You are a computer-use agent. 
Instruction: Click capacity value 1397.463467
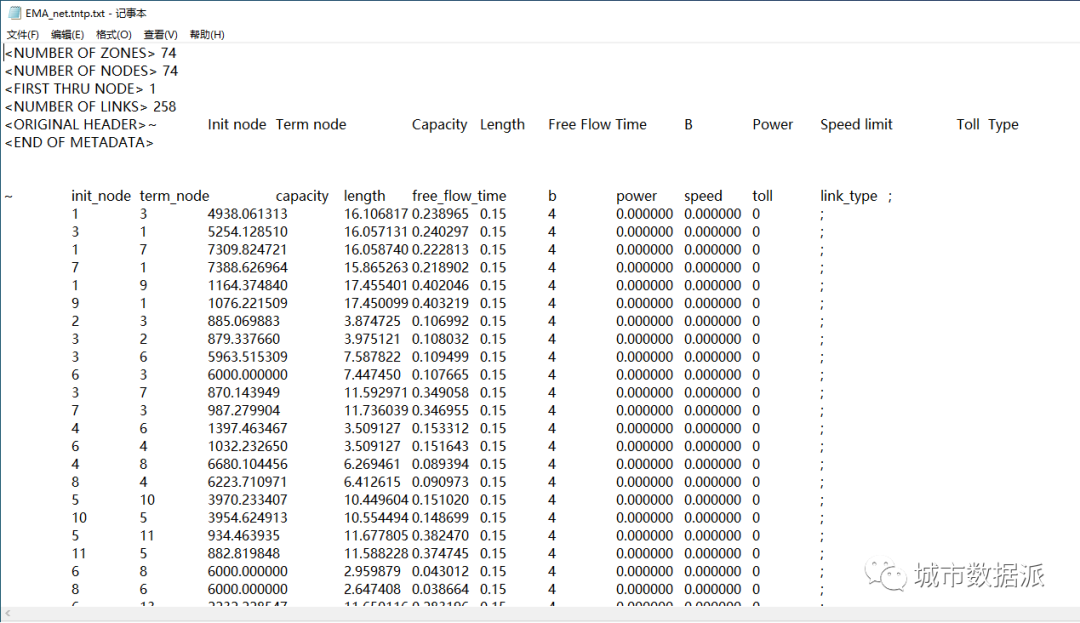coord(247,429)
